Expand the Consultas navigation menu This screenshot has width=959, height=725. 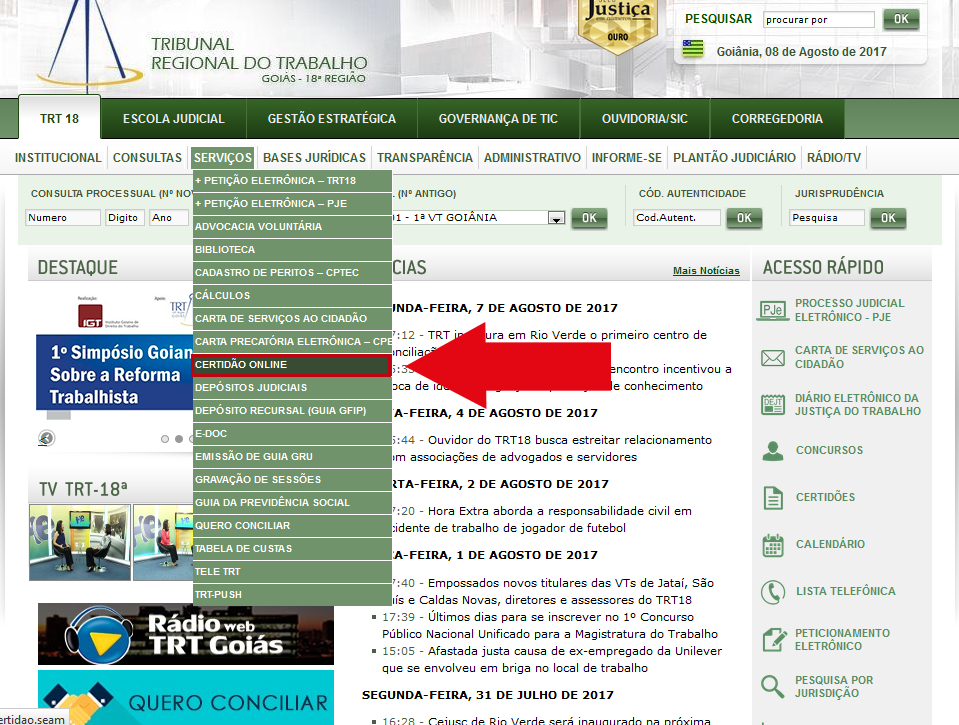147,158
